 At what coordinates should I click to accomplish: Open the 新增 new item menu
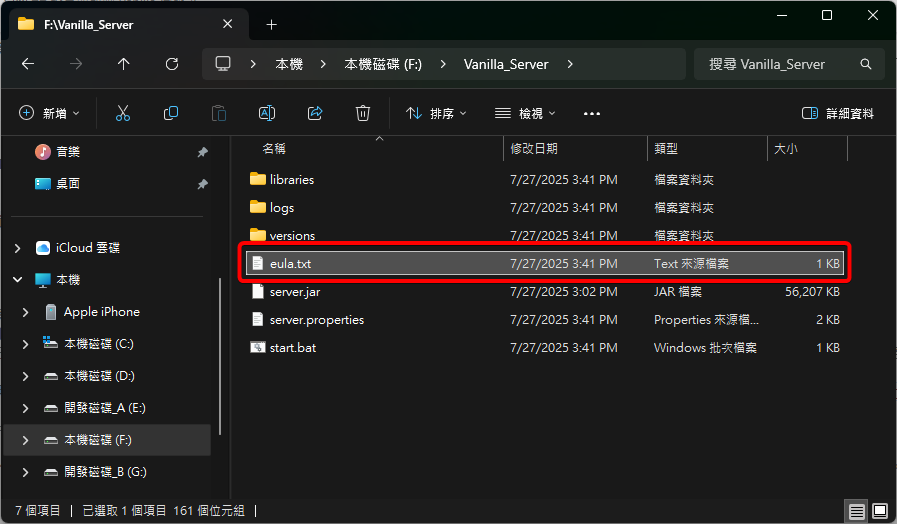(x=50, y=114)
